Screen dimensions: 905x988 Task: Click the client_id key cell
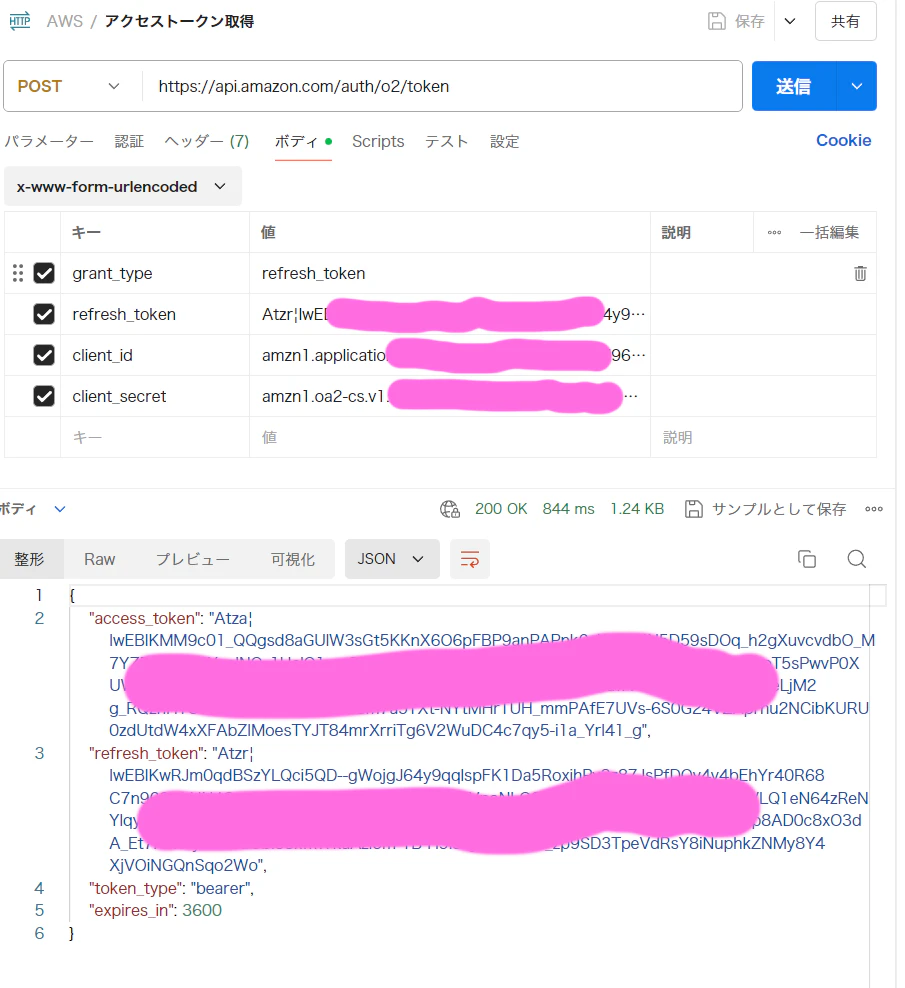click(x=155, y=355)
